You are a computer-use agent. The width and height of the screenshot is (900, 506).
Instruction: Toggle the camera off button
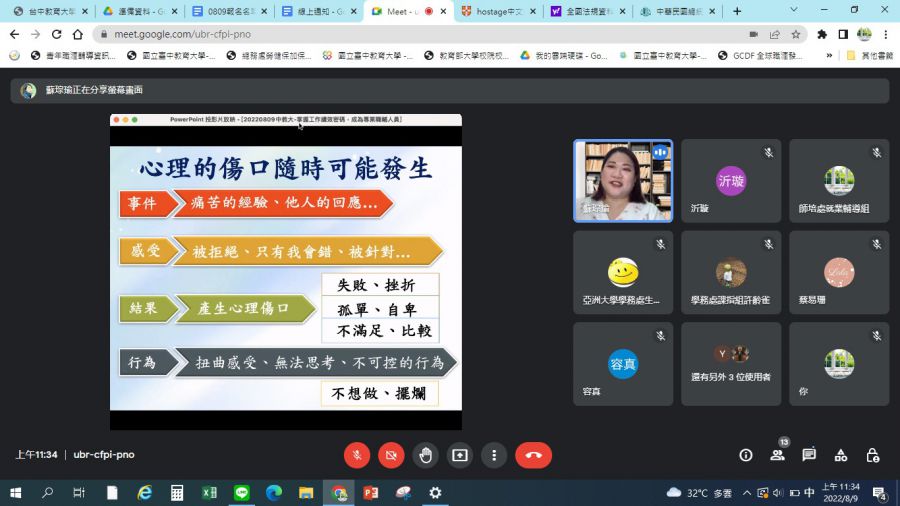pos(391,455)
